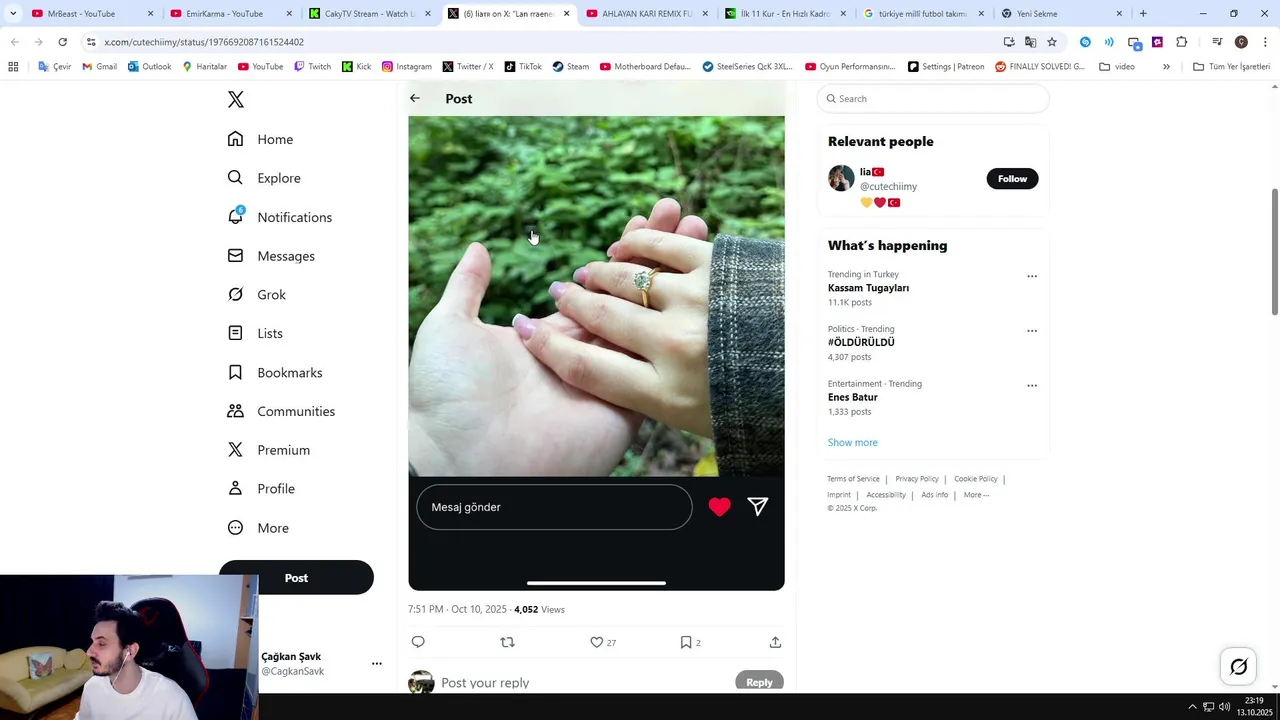The image size is (1280, 720).
Task: Toggle the red heart in the story image
Action: 719,507
